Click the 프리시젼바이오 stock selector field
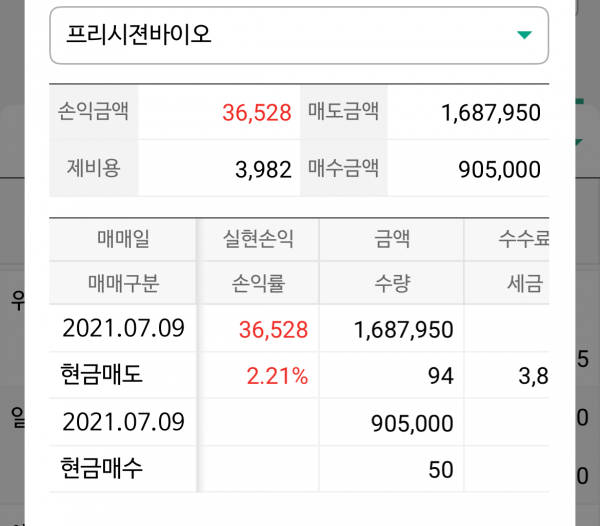Image resolution: width=600 pixels, height=526 pixels. tap(280, 36)
